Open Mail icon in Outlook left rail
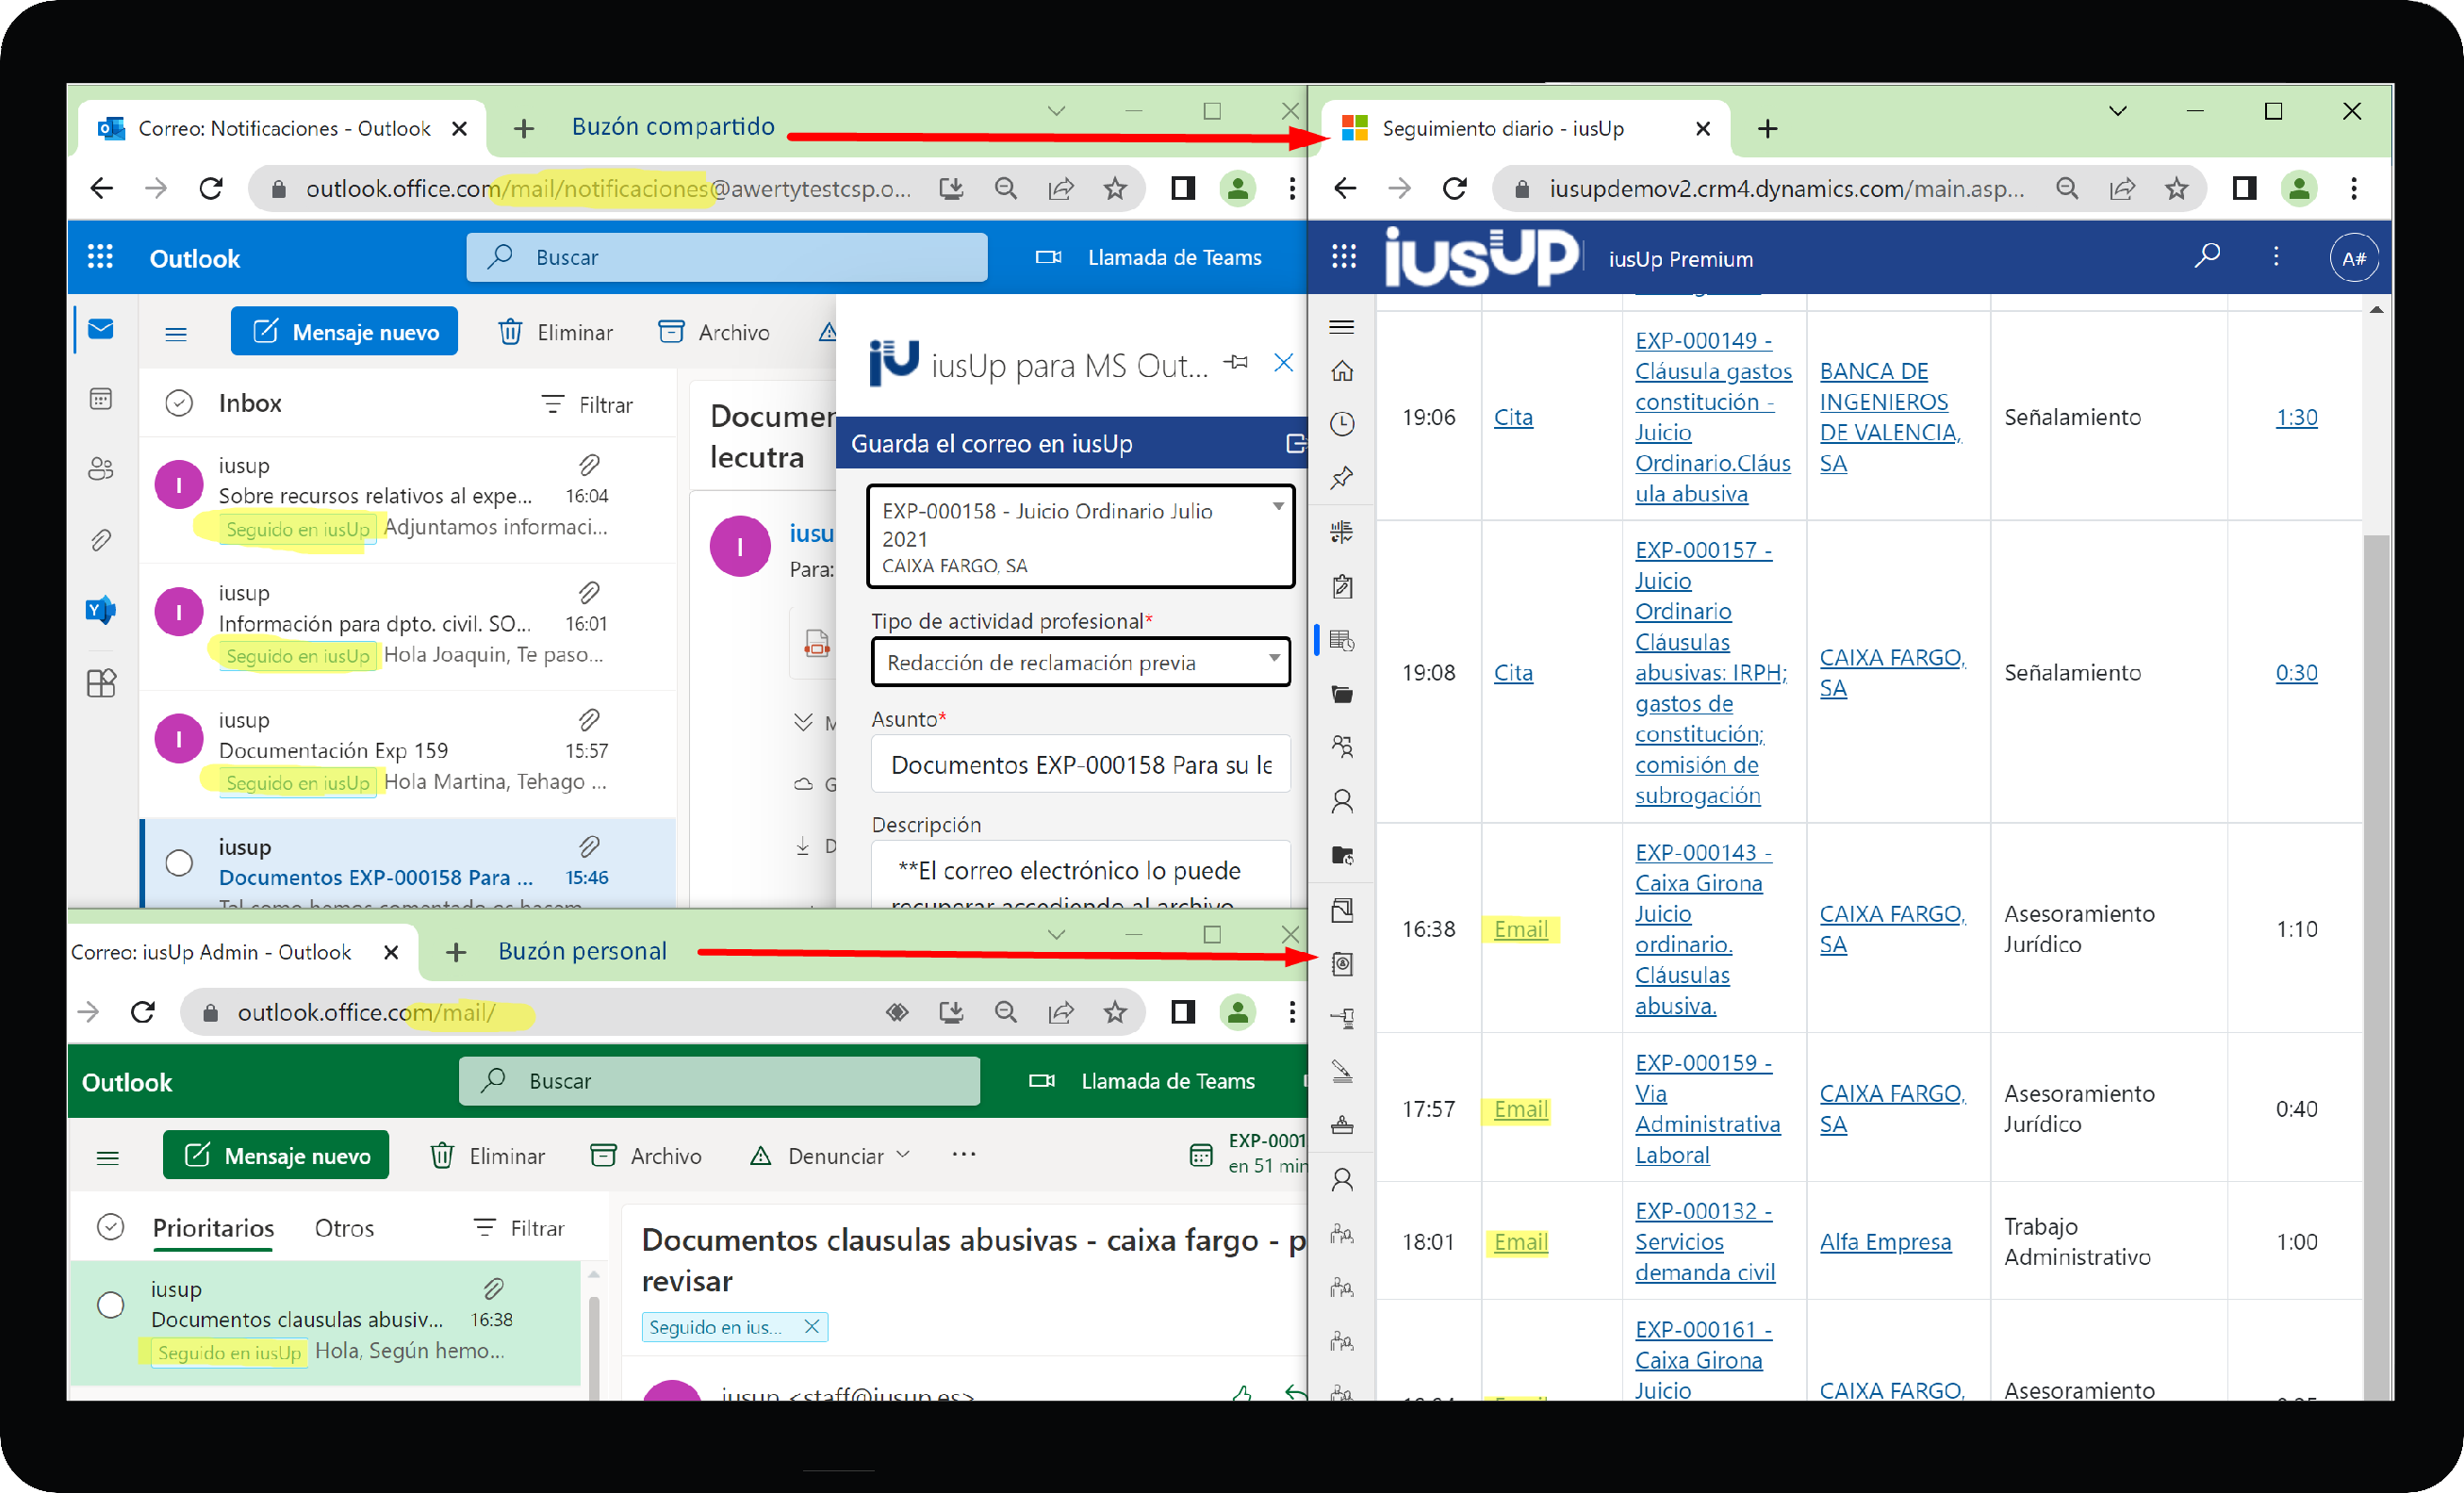Image resolution: width=2464 pixels, height=1493 pixels. tap(100, 329)
